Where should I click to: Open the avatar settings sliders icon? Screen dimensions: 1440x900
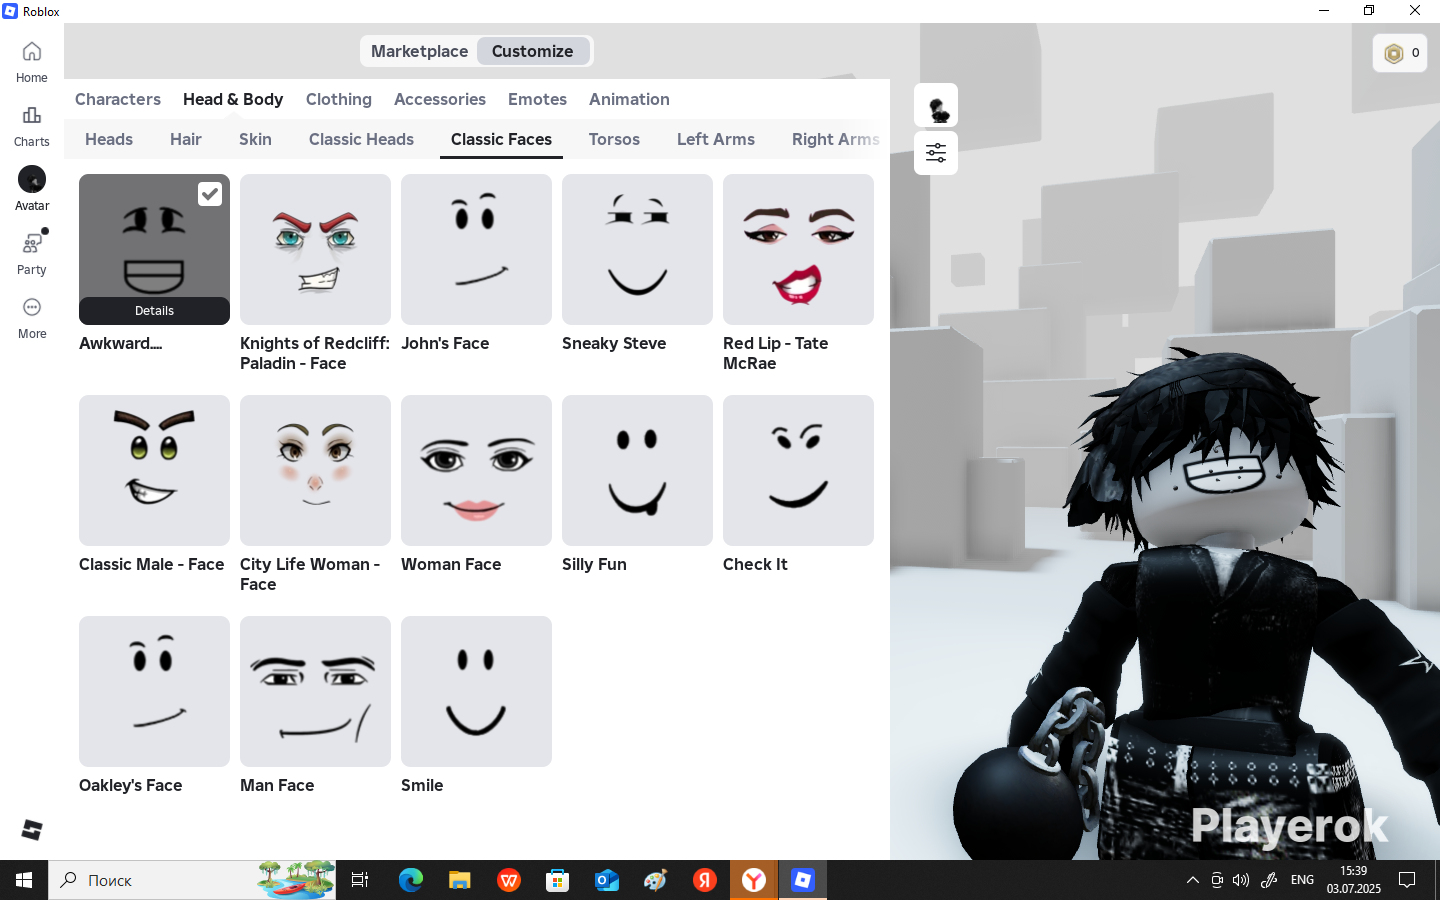936,153
